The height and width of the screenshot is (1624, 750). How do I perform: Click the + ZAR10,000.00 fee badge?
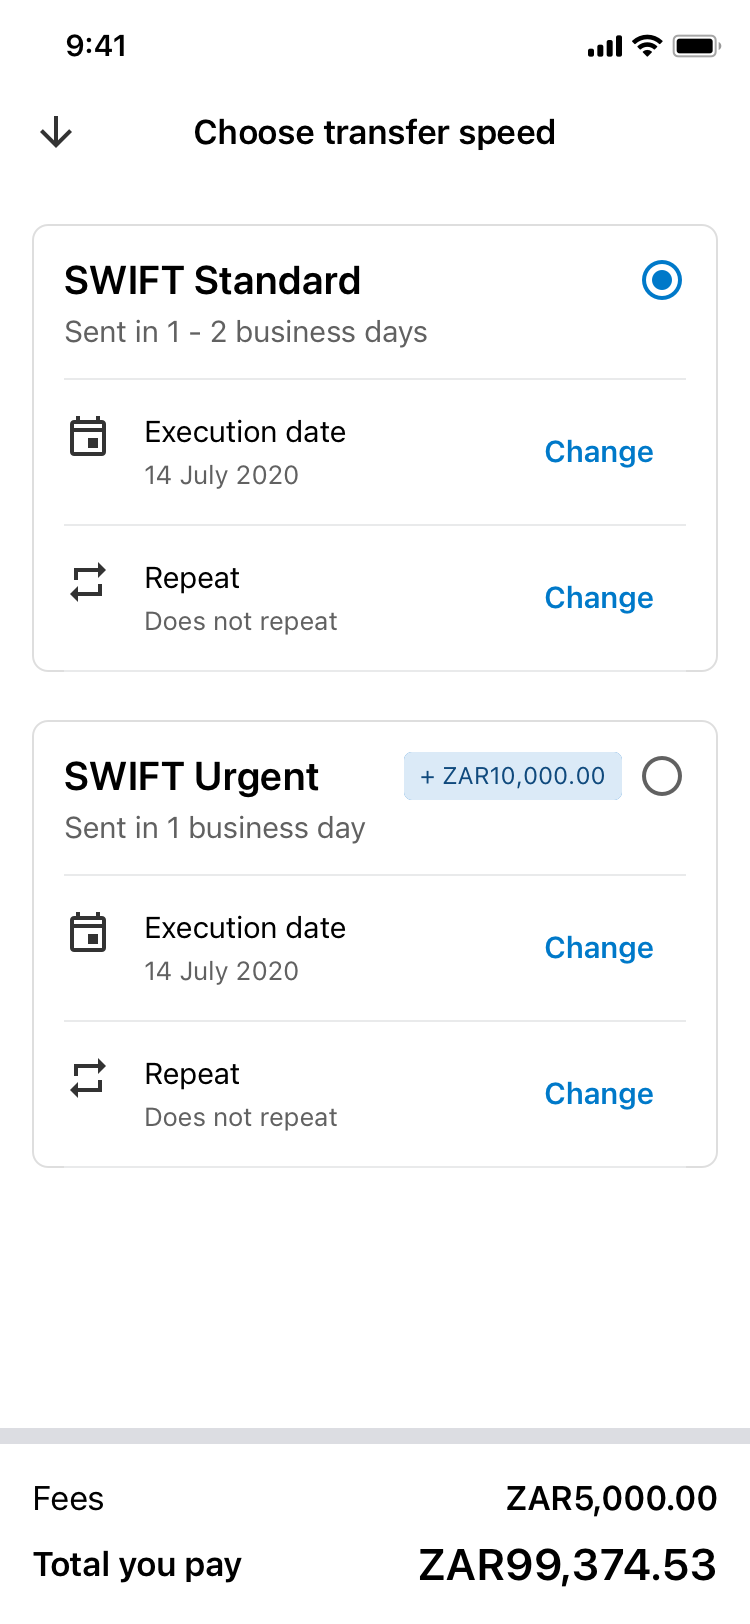pyautogui.click(x=513, y=776)
